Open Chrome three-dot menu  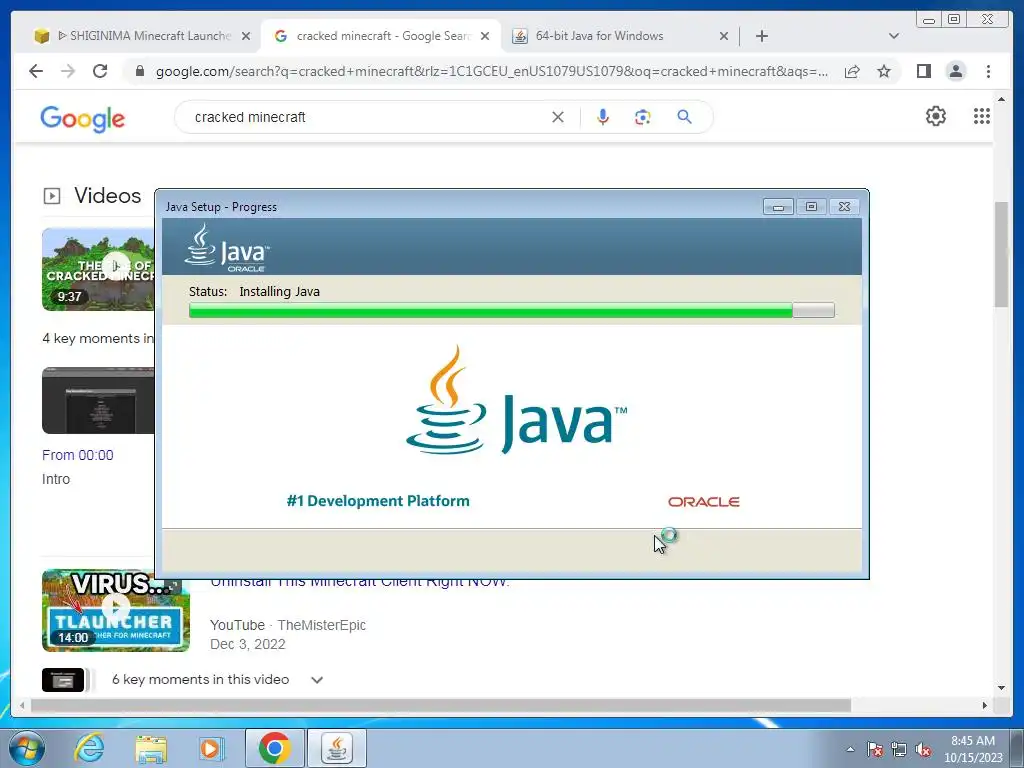[x=988, y=71]
